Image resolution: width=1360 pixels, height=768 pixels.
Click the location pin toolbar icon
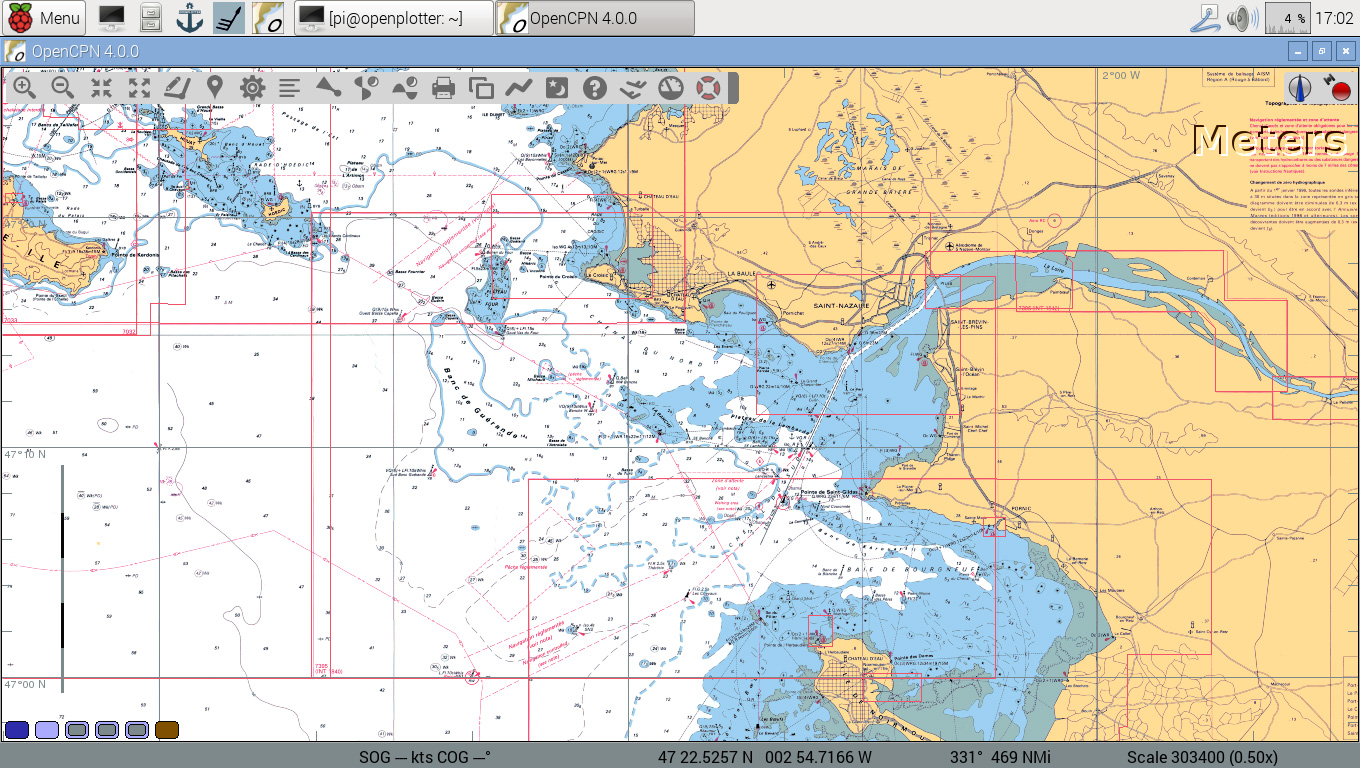click(215, 88)
